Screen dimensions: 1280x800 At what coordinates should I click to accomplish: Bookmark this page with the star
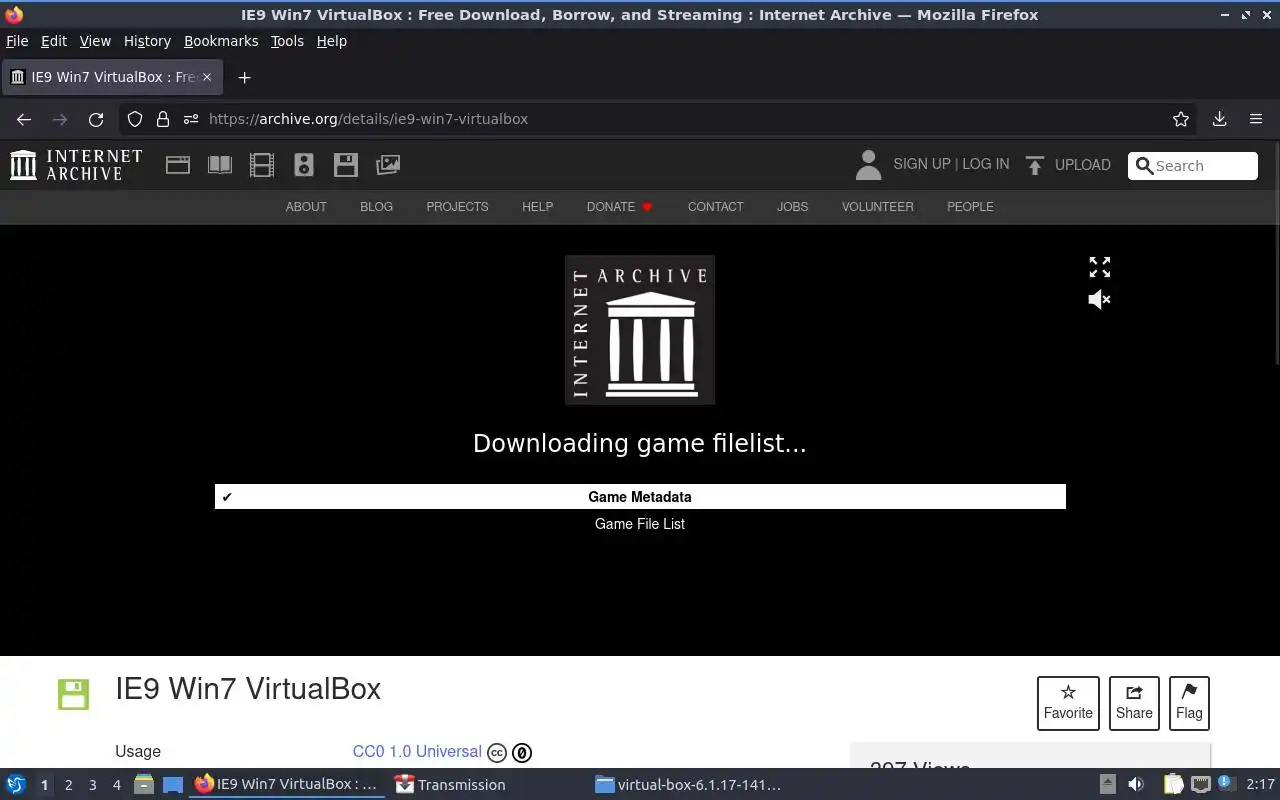1181,119
